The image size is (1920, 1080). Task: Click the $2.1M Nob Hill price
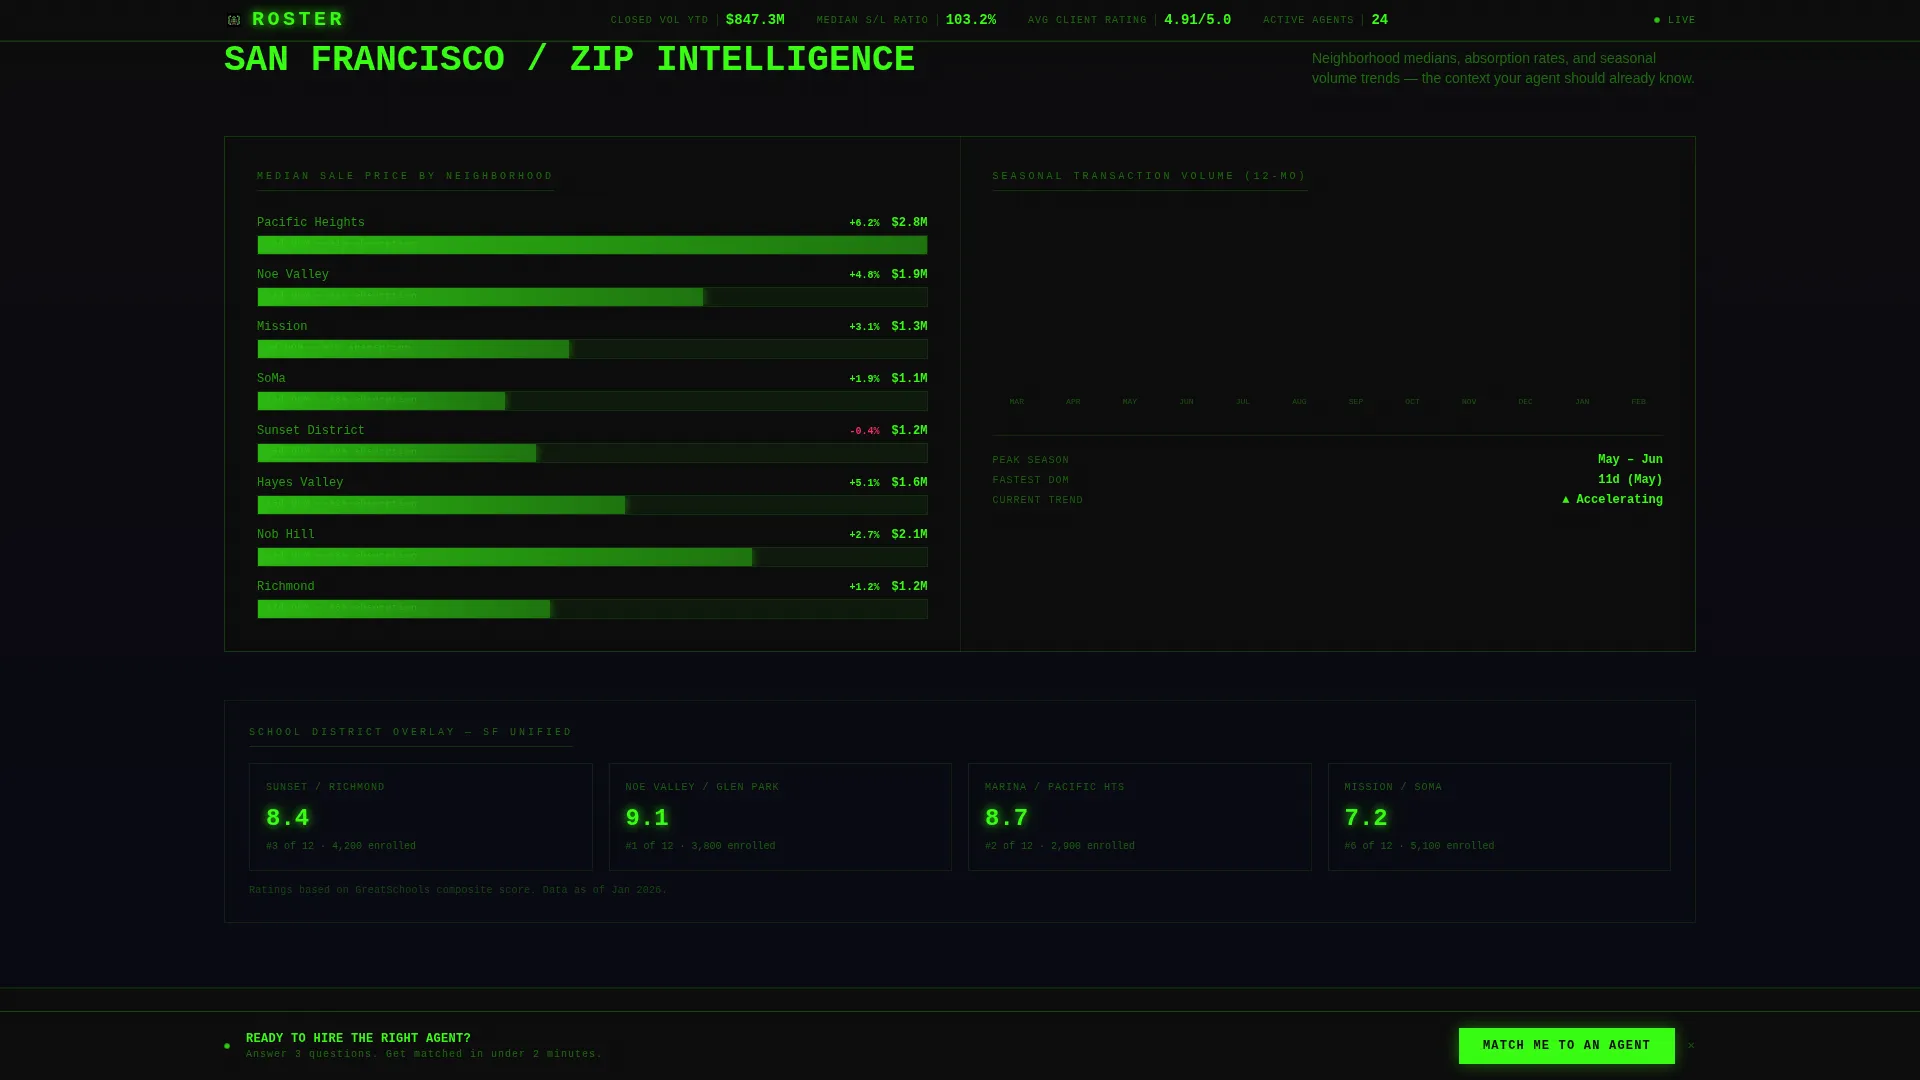coord(909,535)
